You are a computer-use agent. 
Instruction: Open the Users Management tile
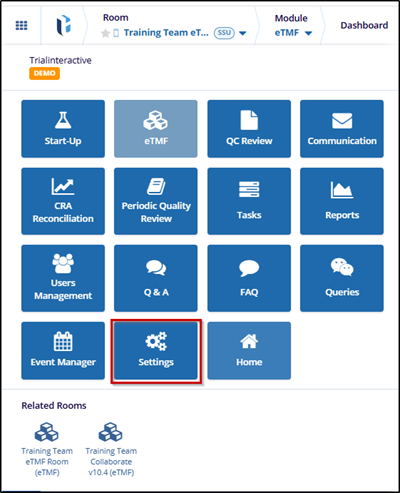click(x=63, y=278)
